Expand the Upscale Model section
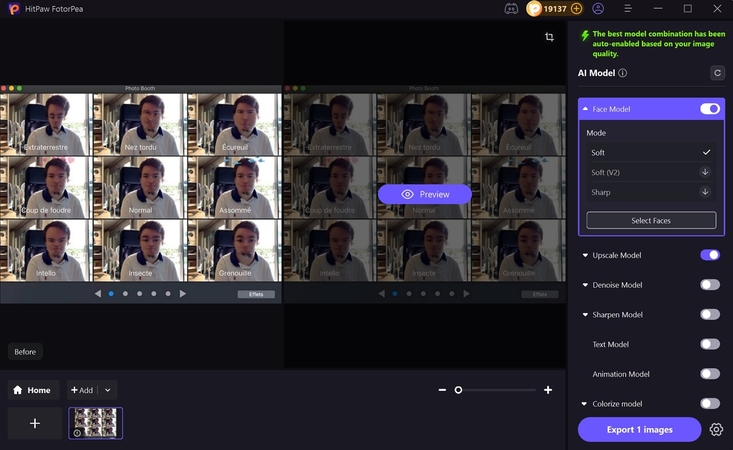733x450 pixels. (x=585, y=255)
